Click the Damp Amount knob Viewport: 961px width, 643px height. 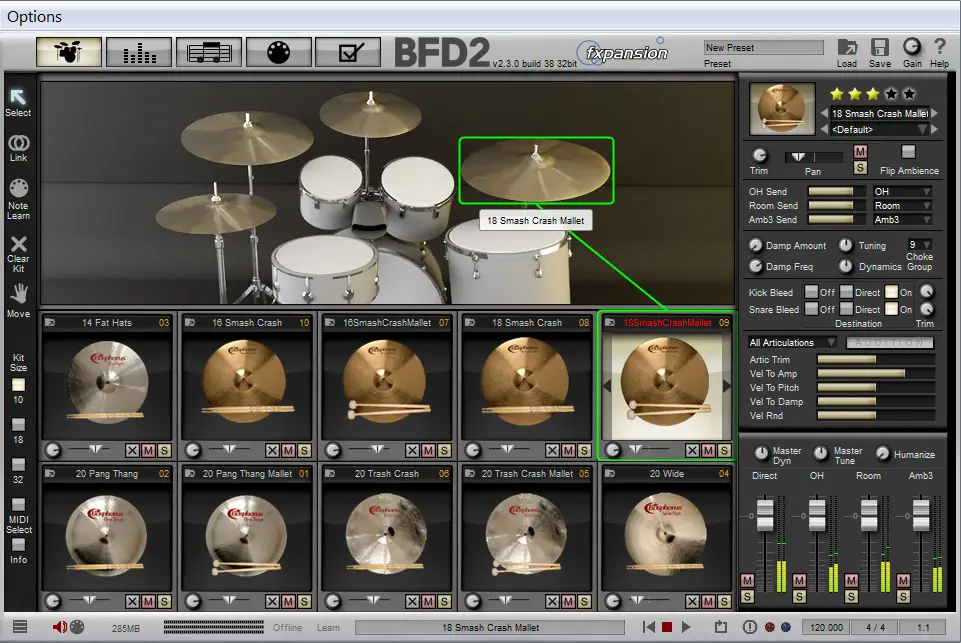(x=756, y=245)
